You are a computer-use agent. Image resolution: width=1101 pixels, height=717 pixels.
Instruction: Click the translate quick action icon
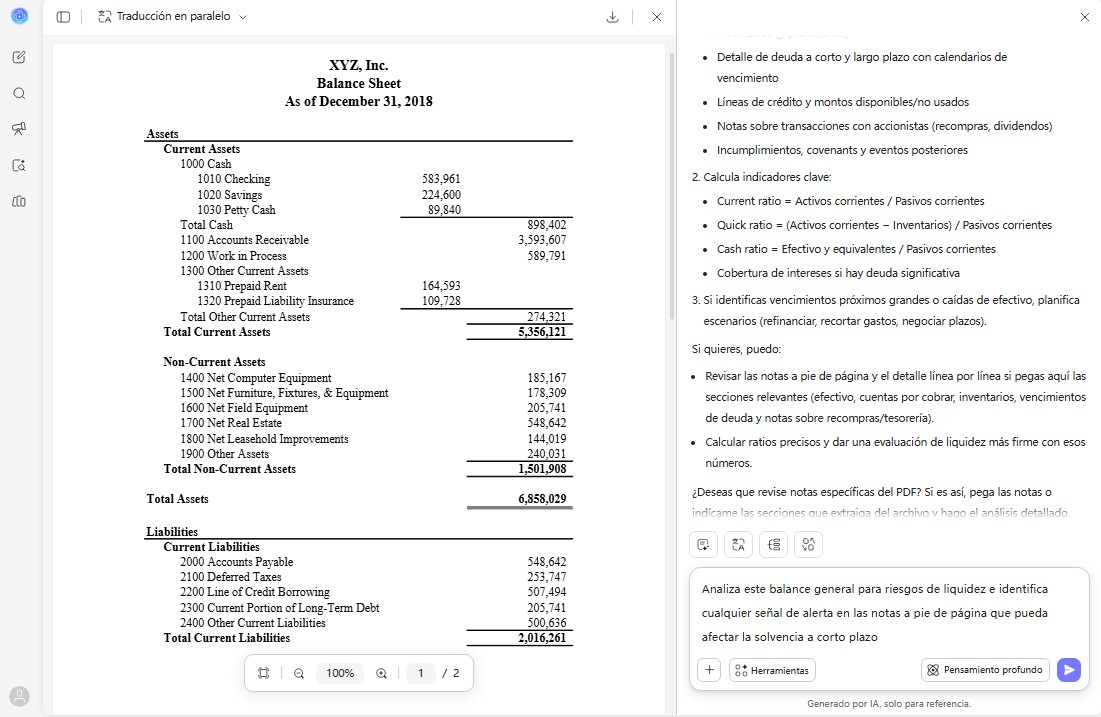click(x=738, y=544)
